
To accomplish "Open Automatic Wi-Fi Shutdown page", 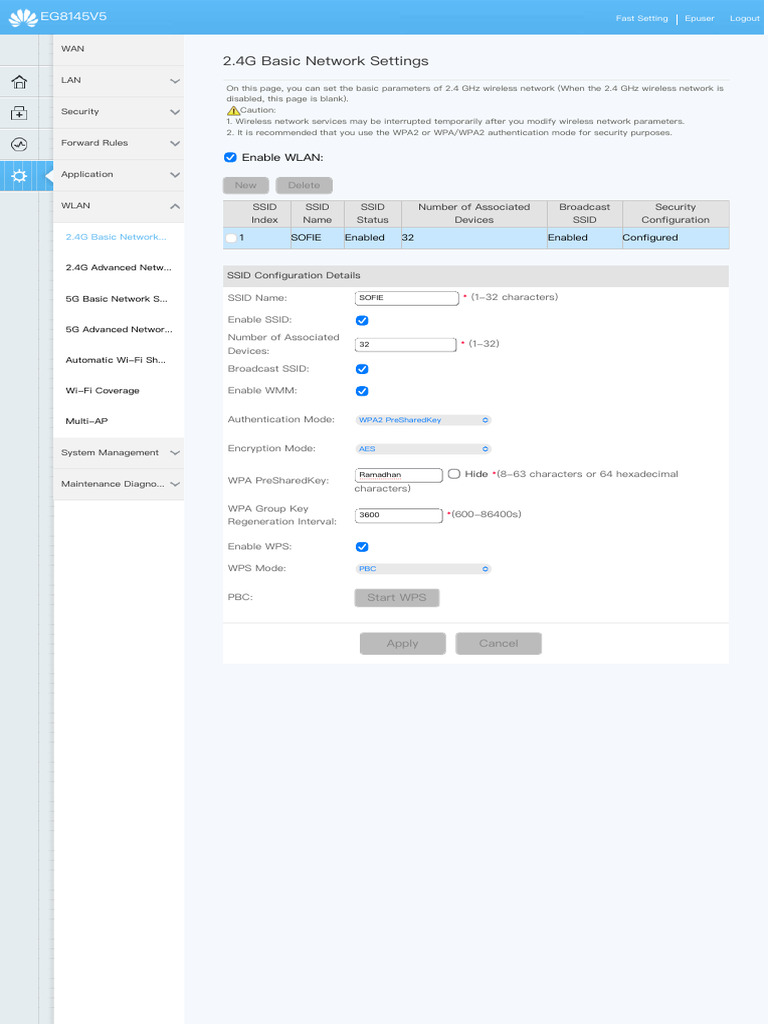I will (x=116, y=360).
